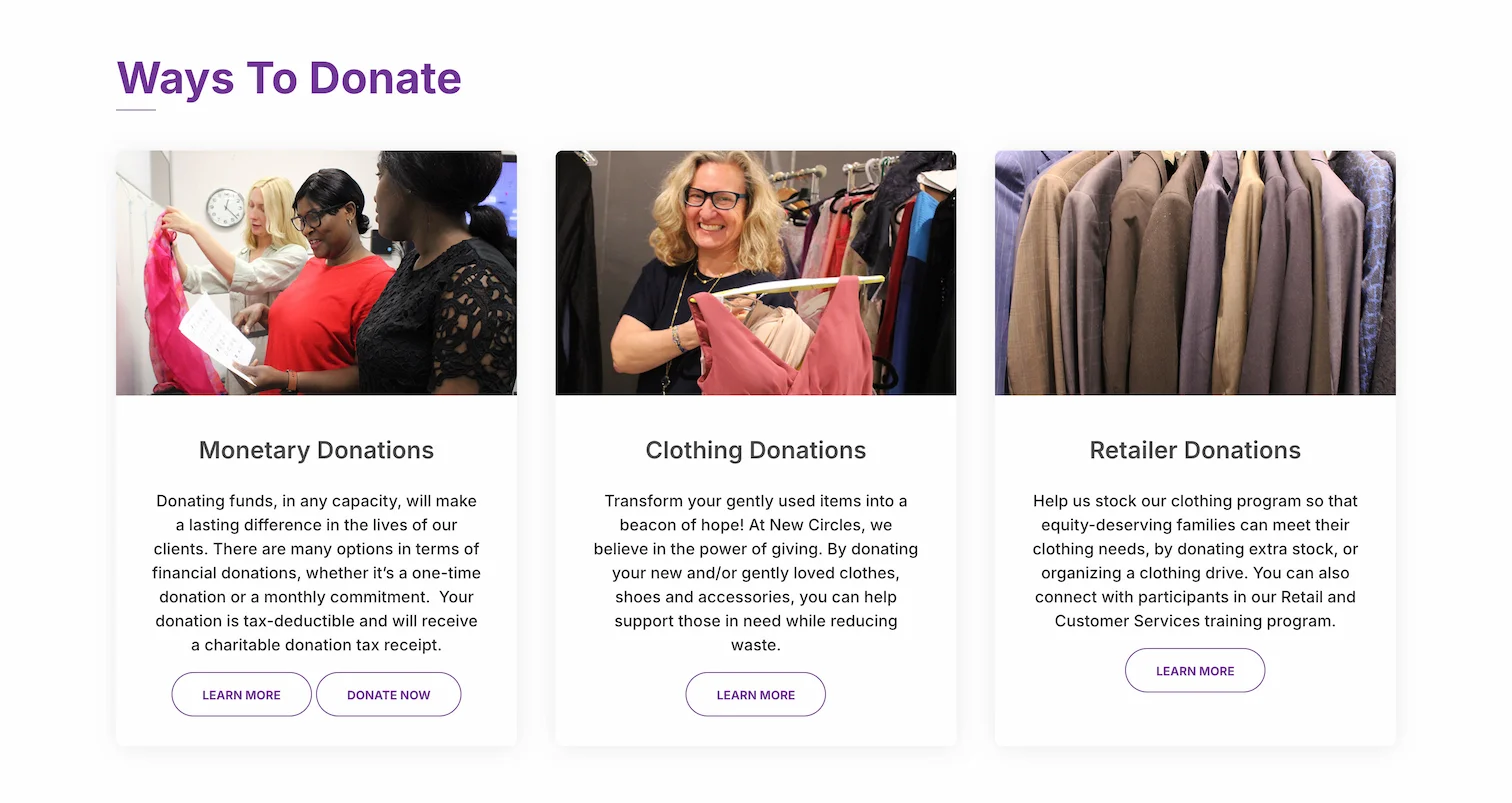This screenshot has height=803, width=1512.
Task: Click the Learn More button under Monetary Donations
Action: [241, 694]
